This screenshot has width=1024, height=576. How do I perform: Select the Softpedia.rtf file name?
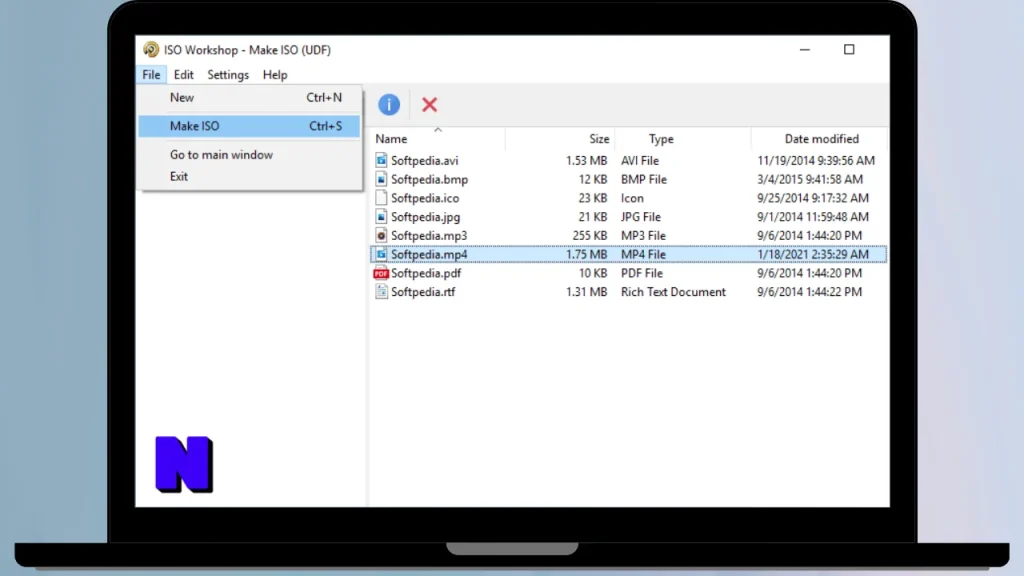point(423,292)
